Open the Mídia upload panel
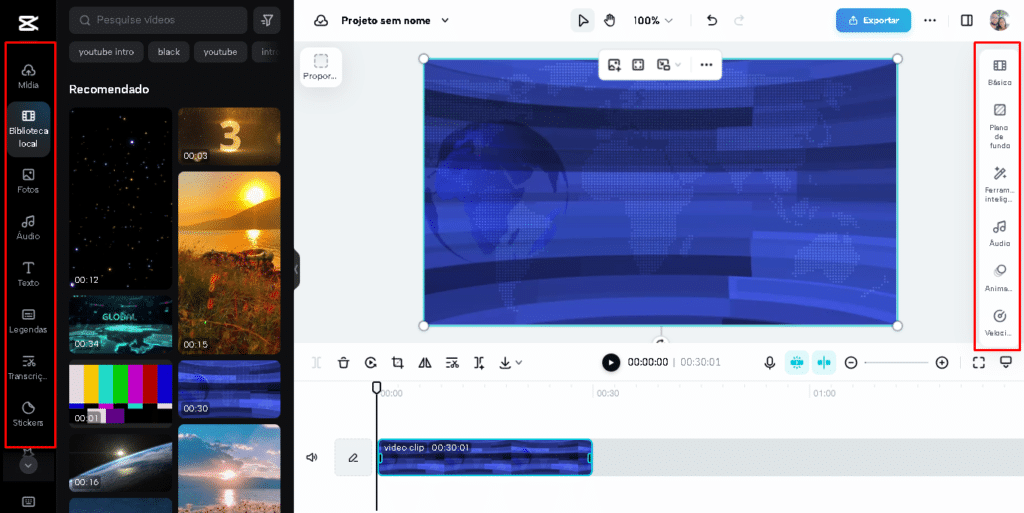The height and width of the screenshot is (513, 1024). (x=29, y=76)
